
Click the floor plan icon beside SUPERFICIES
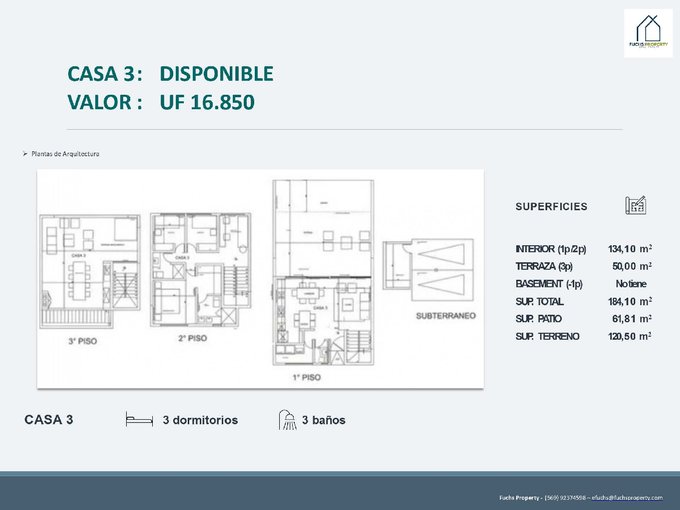point(635,205)
